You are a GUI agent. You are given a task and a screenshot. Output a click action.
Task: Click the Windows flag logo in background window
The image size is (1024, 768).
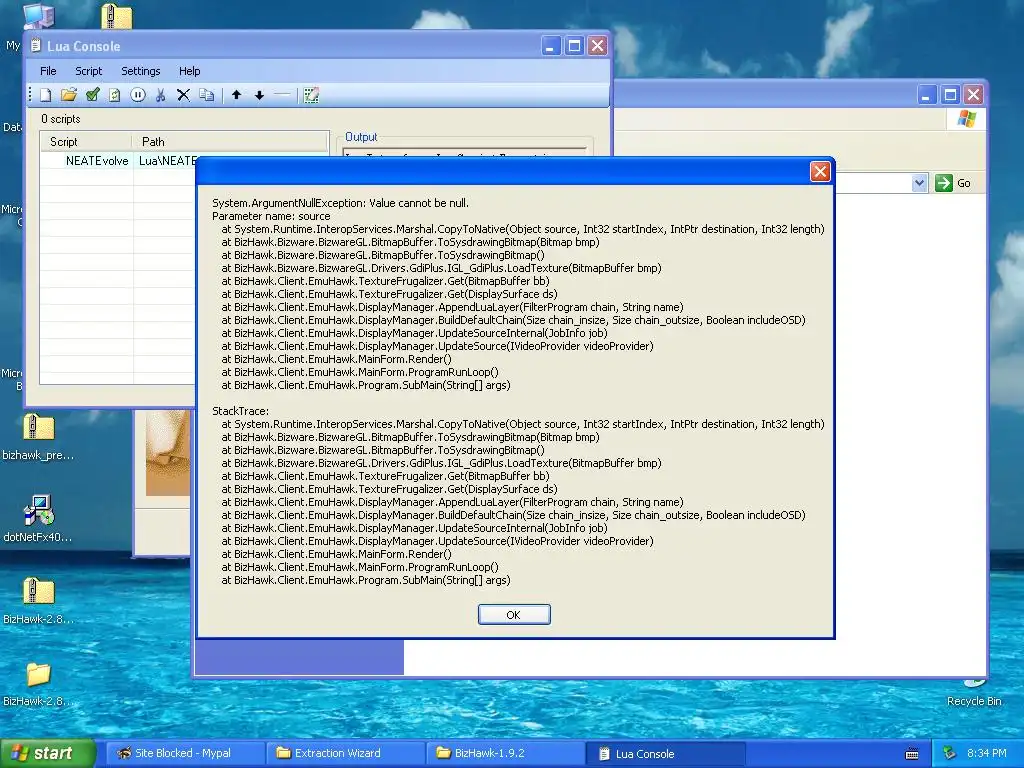(x=967, y=119)
